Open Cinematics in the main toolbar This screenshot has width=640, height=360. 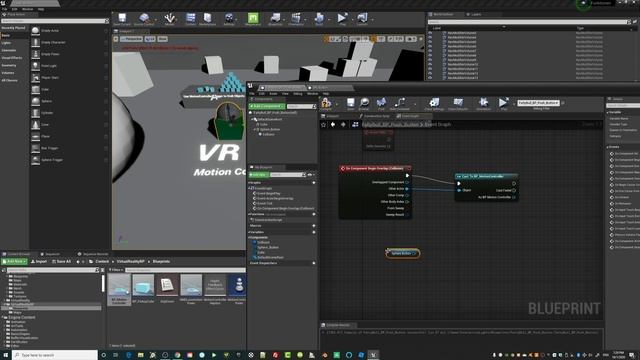click(296, 19)
